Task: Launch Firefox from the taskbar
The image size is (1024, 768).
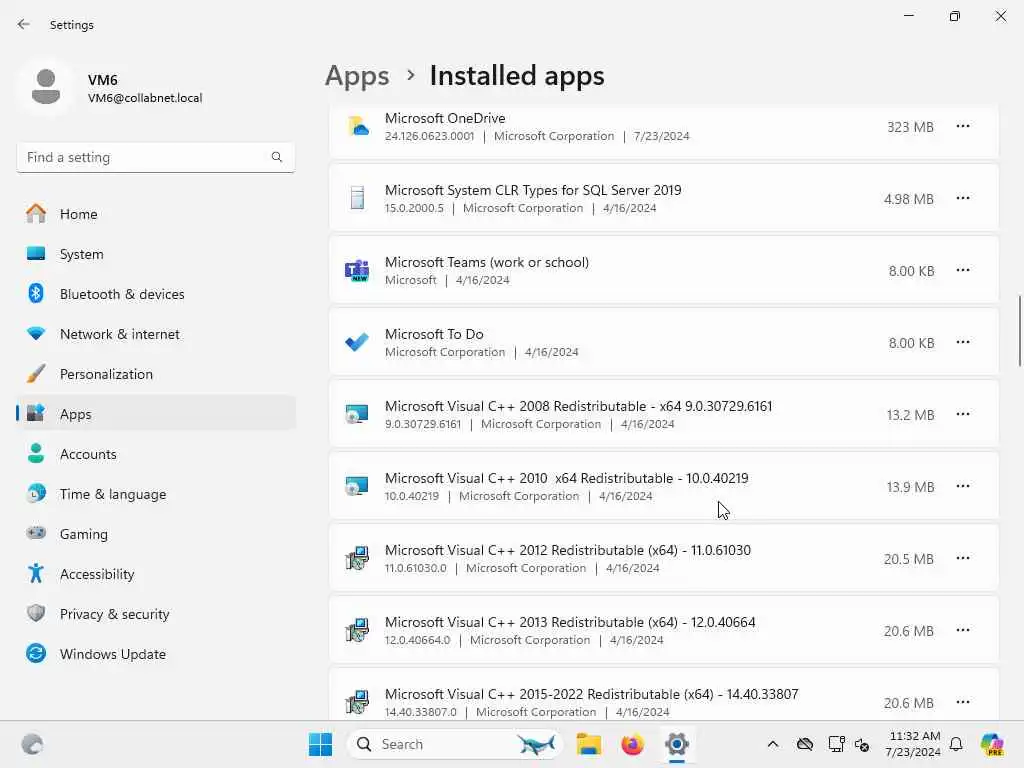Action: tap(632, 744)
